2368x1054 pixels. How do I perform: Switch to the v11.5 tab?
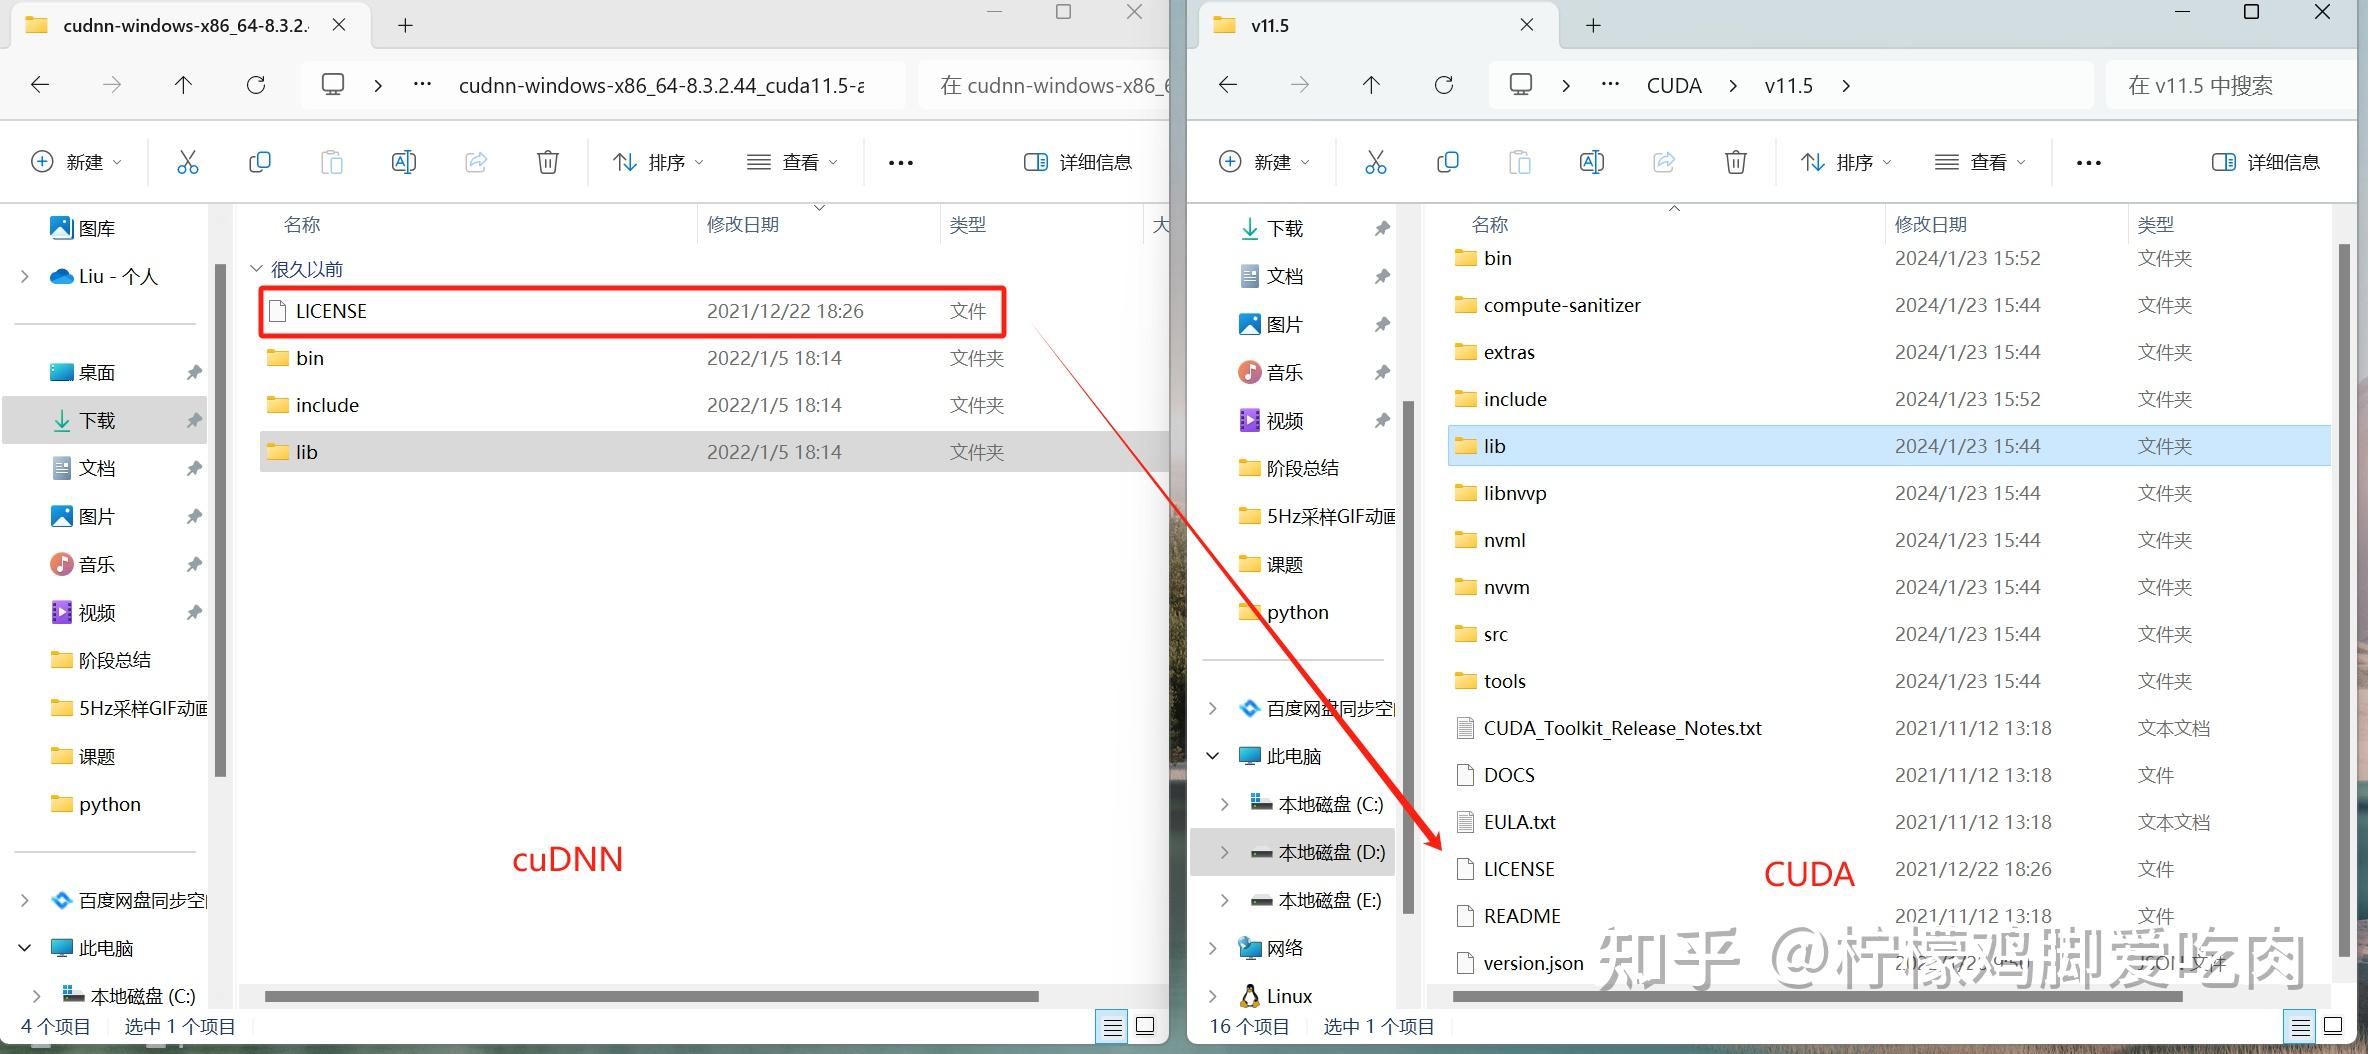(x=1270, y=25)
